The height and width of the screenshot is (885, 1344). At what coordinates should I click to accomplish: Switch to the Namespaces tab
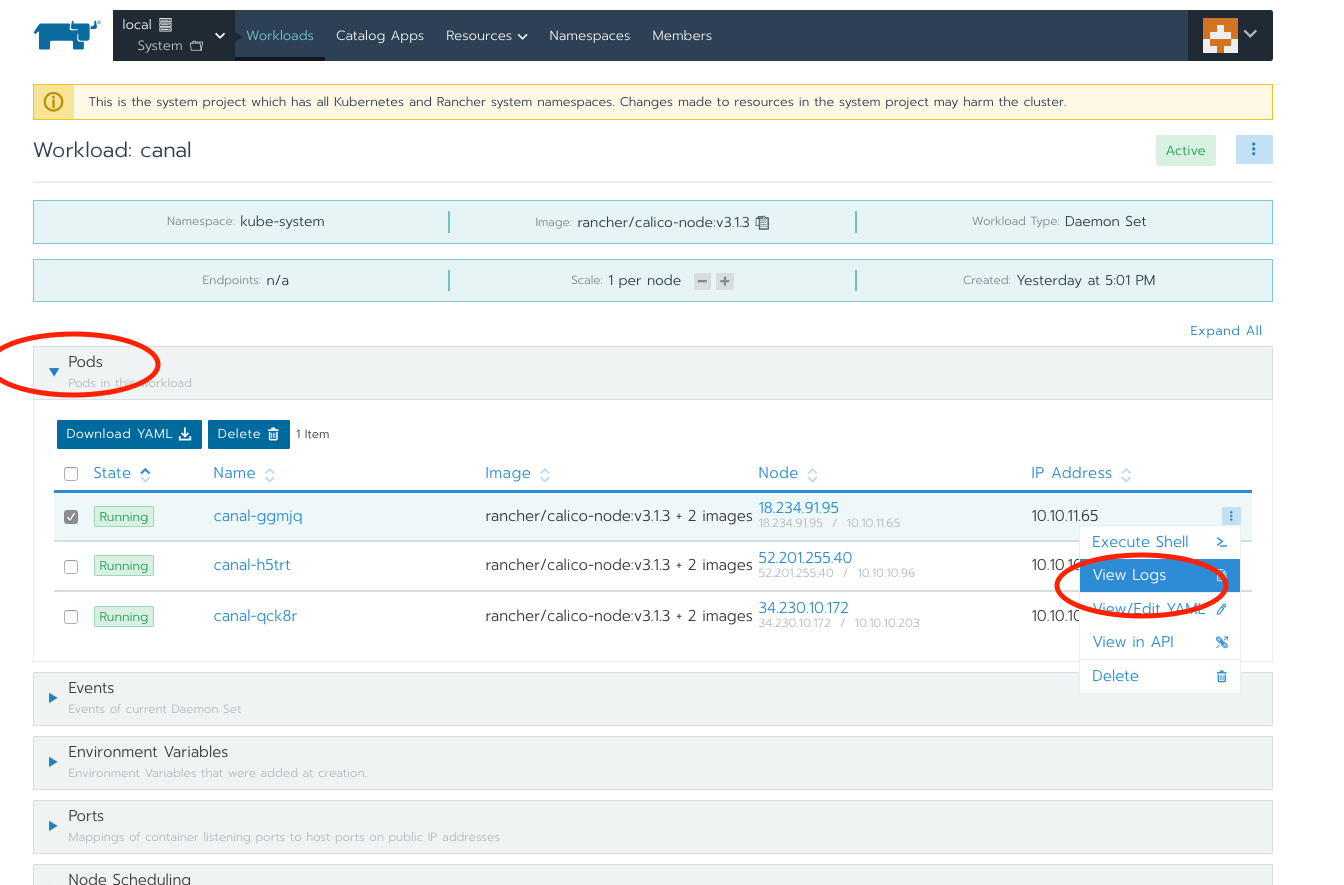click(x=589, y=35)
